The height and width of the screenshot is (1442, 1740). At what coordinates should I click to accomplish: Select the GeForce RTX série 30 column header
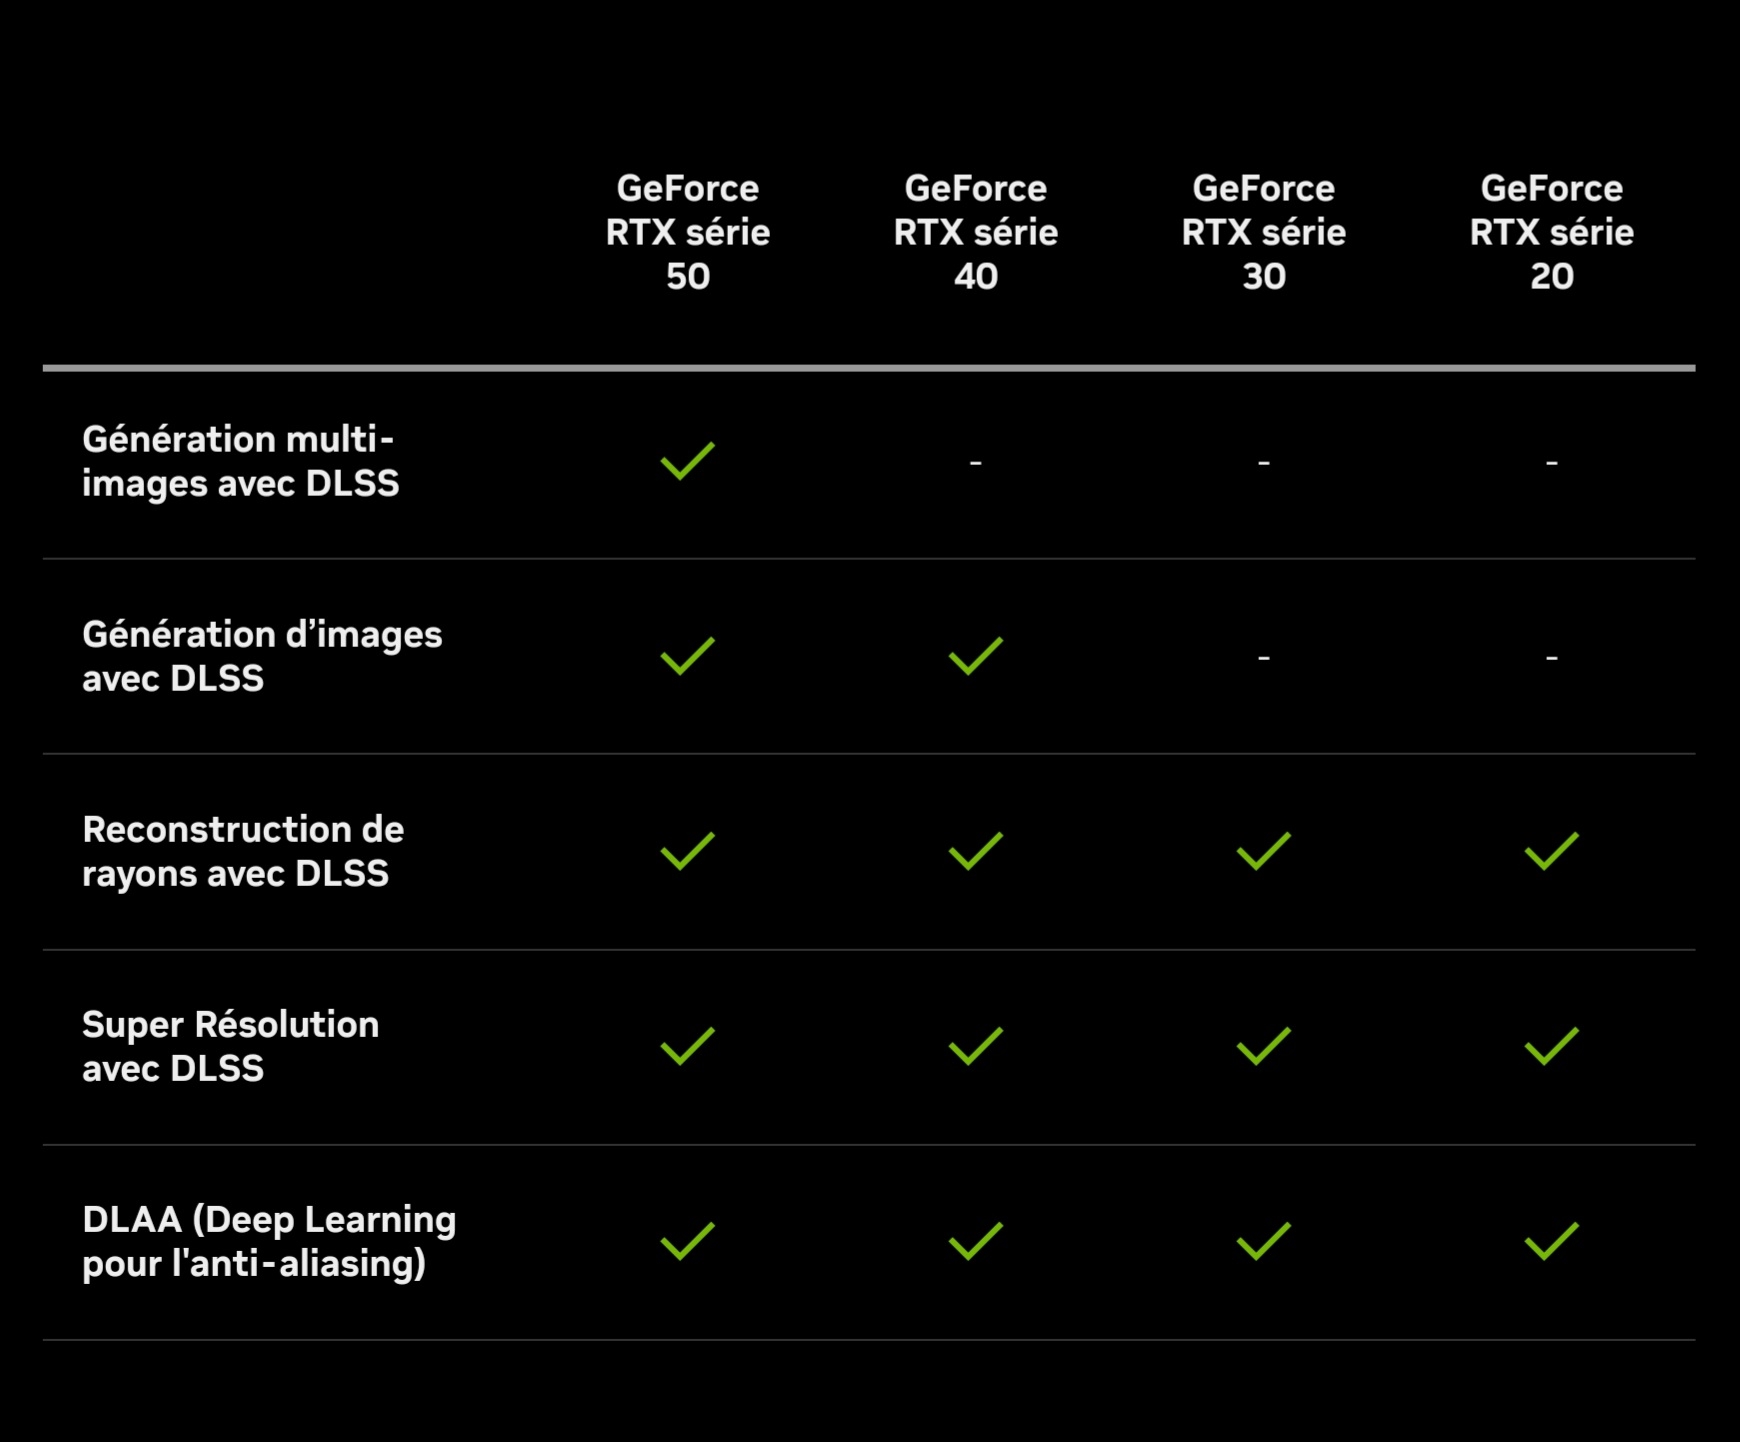1264,232
